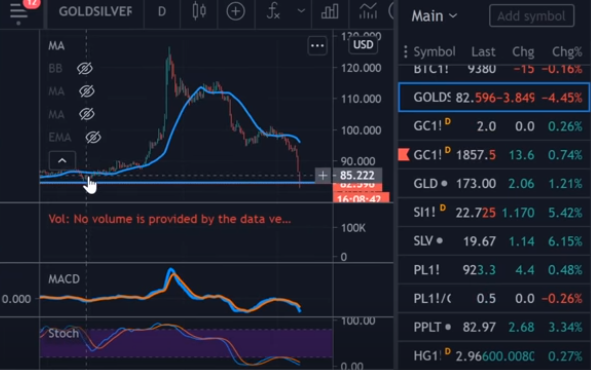The image size is (591, 370).
Task: Select the Stoch indicator label
Action: tap(64, 333)
